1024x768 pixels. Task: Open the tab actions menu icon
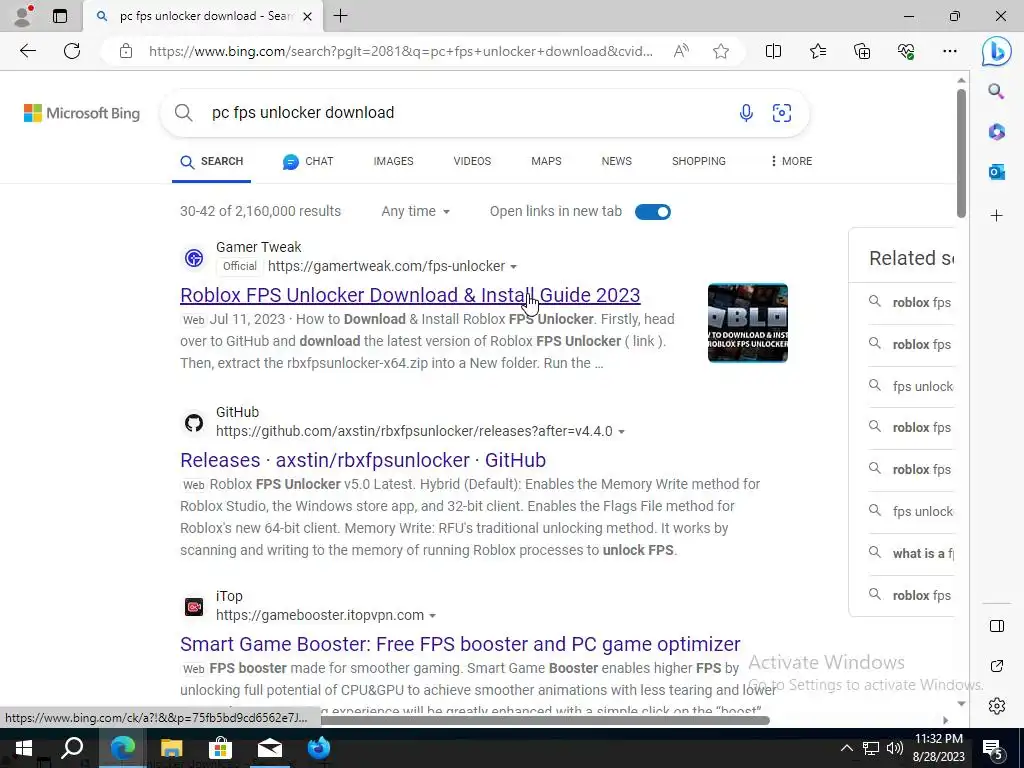[60, 16]
